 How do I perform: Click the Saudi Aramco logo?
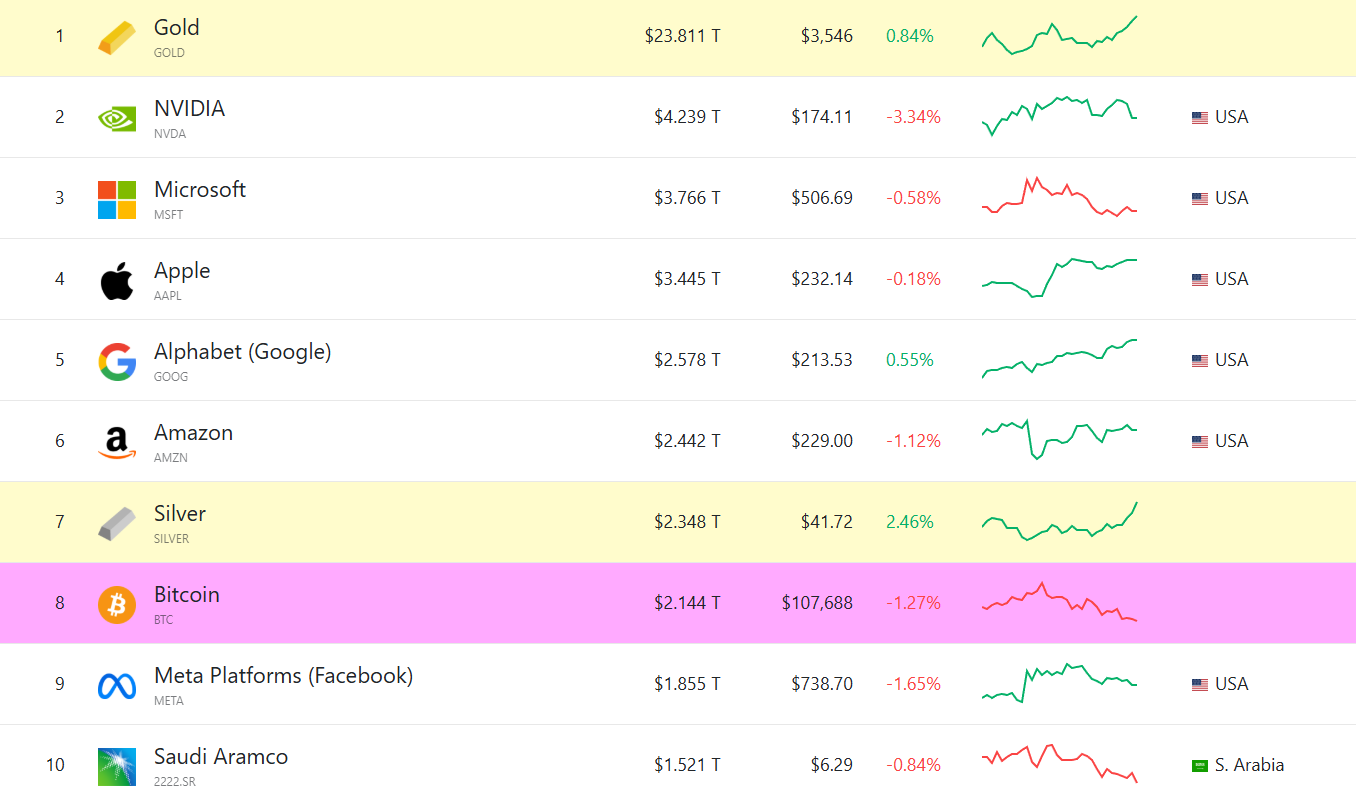(x=117, y=766)
